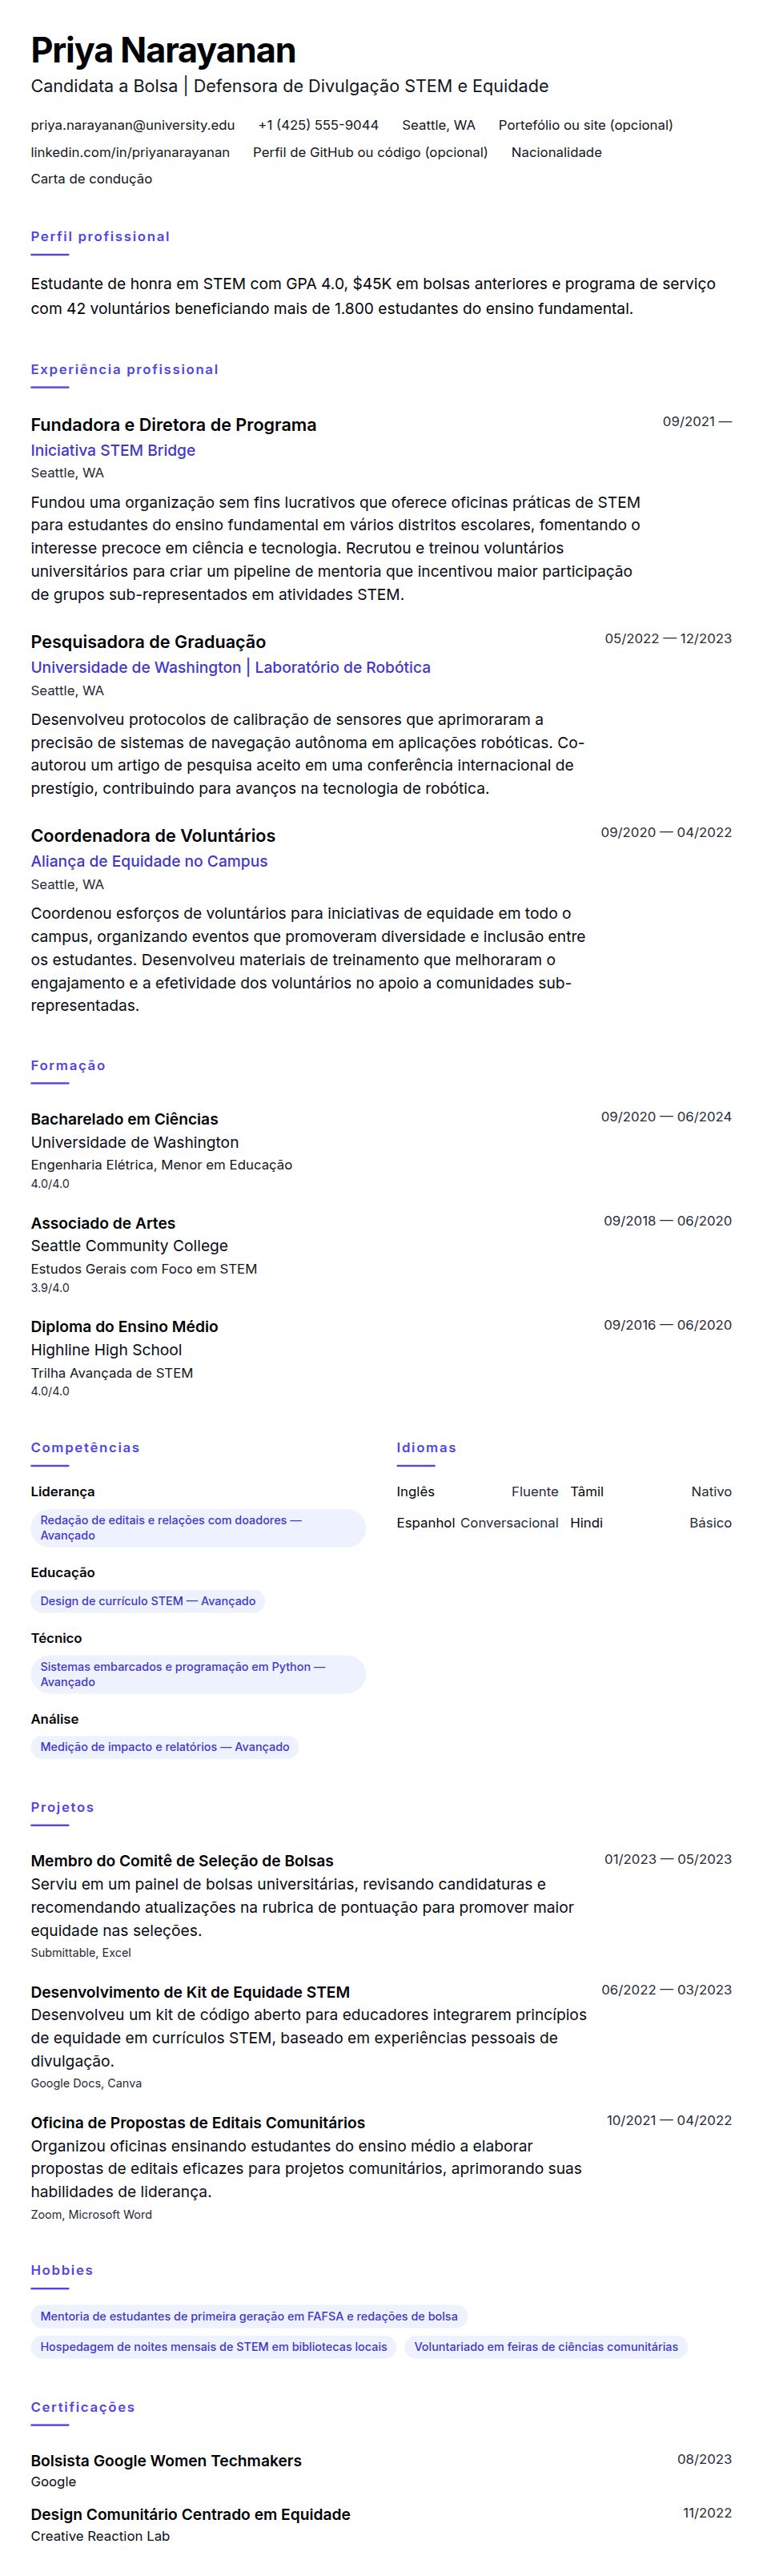Select the Nacionalidade field
This screenshot has width=763, height=2576.
click(x=556, y=152)
